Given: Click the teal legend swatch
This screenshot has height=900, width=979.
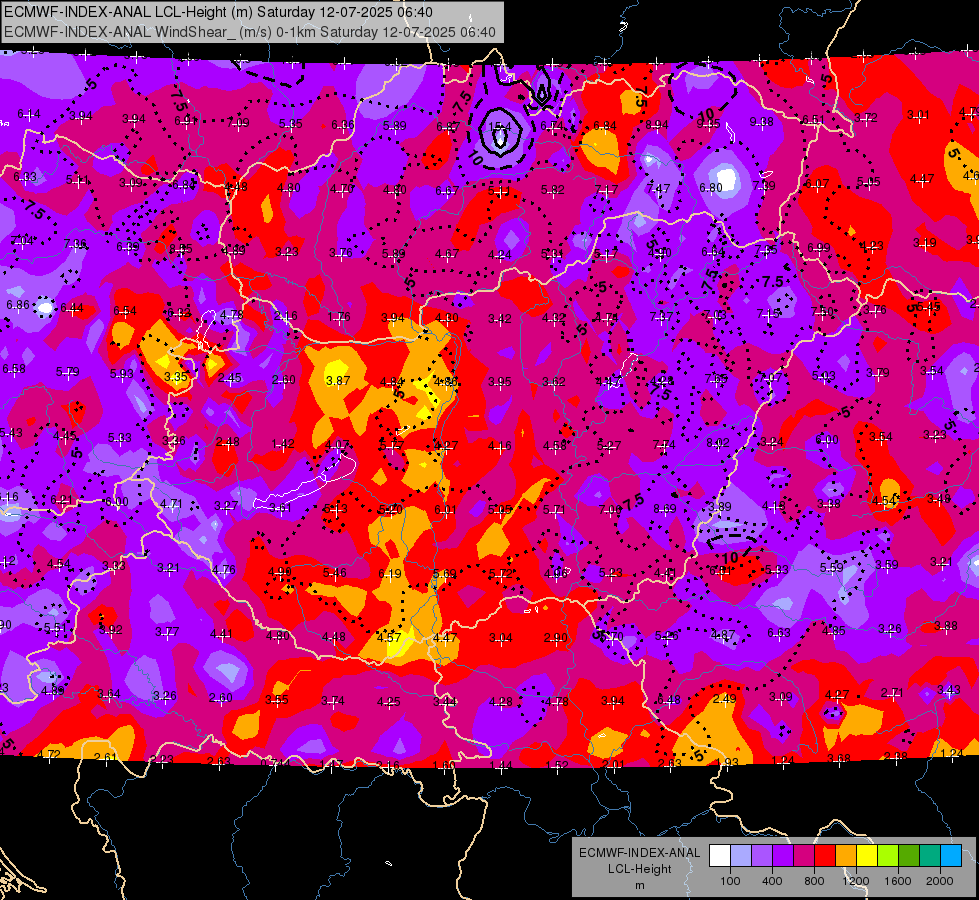Looking at the screenshot, I should click(930, 856).
